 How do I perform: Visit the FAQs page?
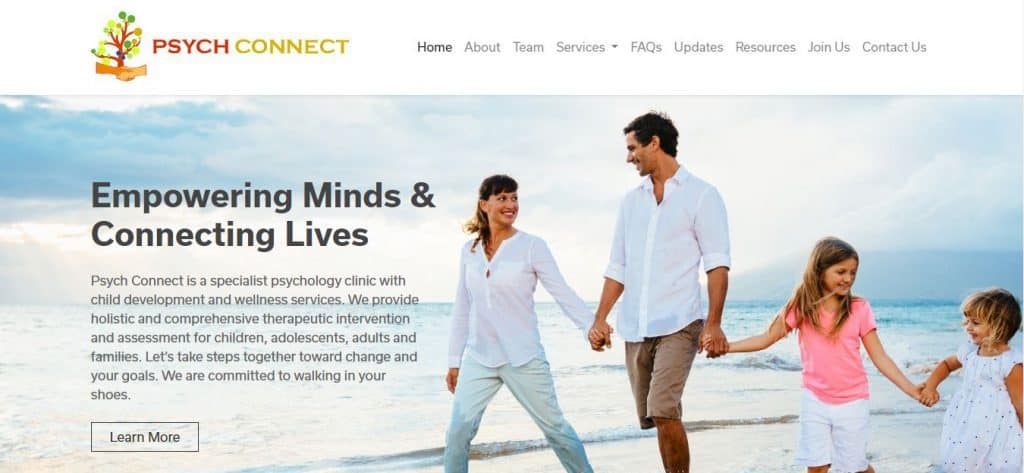click(646, 47)
